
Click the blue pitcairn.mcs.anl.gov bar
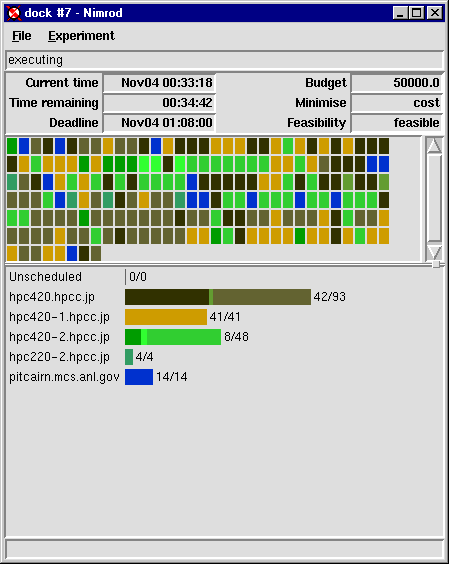tap(139, 377)
